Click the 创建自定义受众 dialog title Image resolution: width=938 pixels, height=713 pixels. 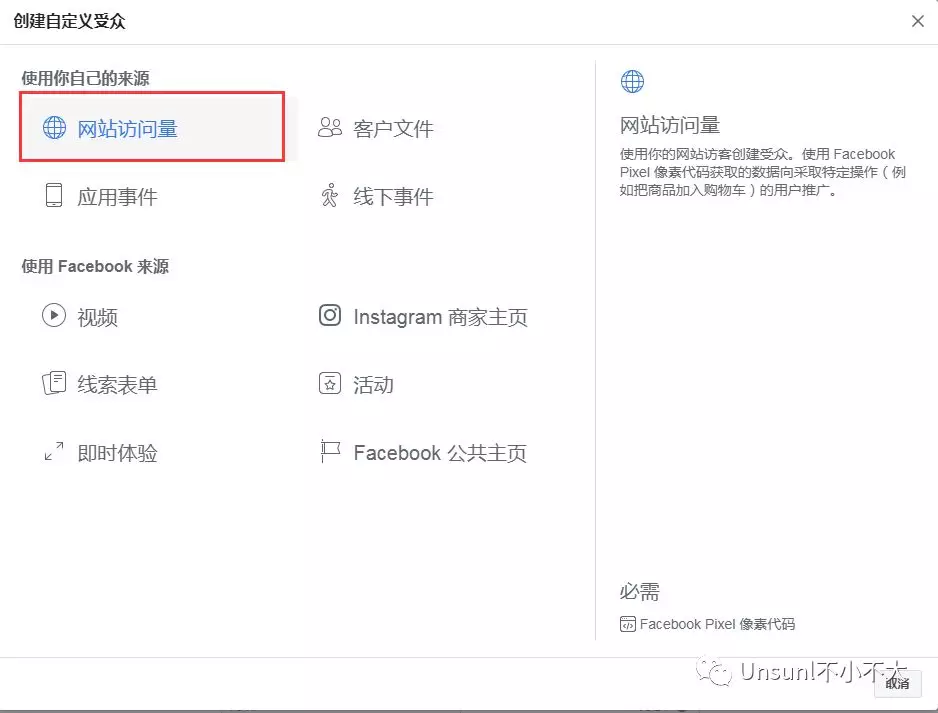coord(69,22)
